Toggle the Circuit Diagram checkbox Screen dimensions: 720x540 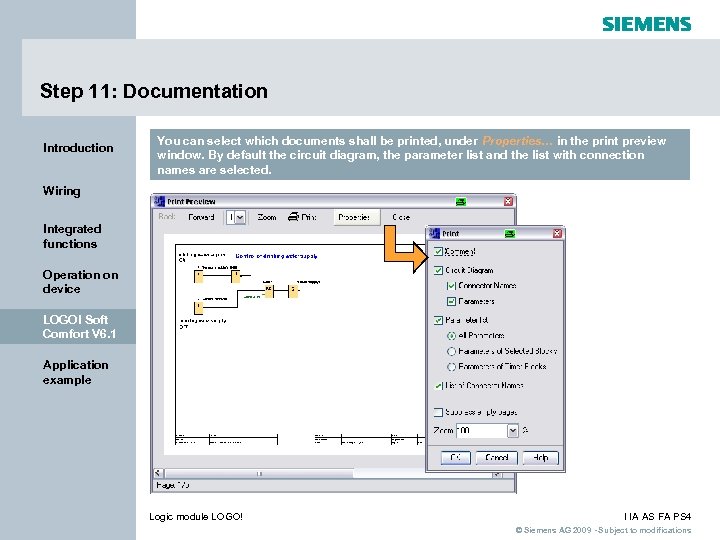click(x=438, y=270)
